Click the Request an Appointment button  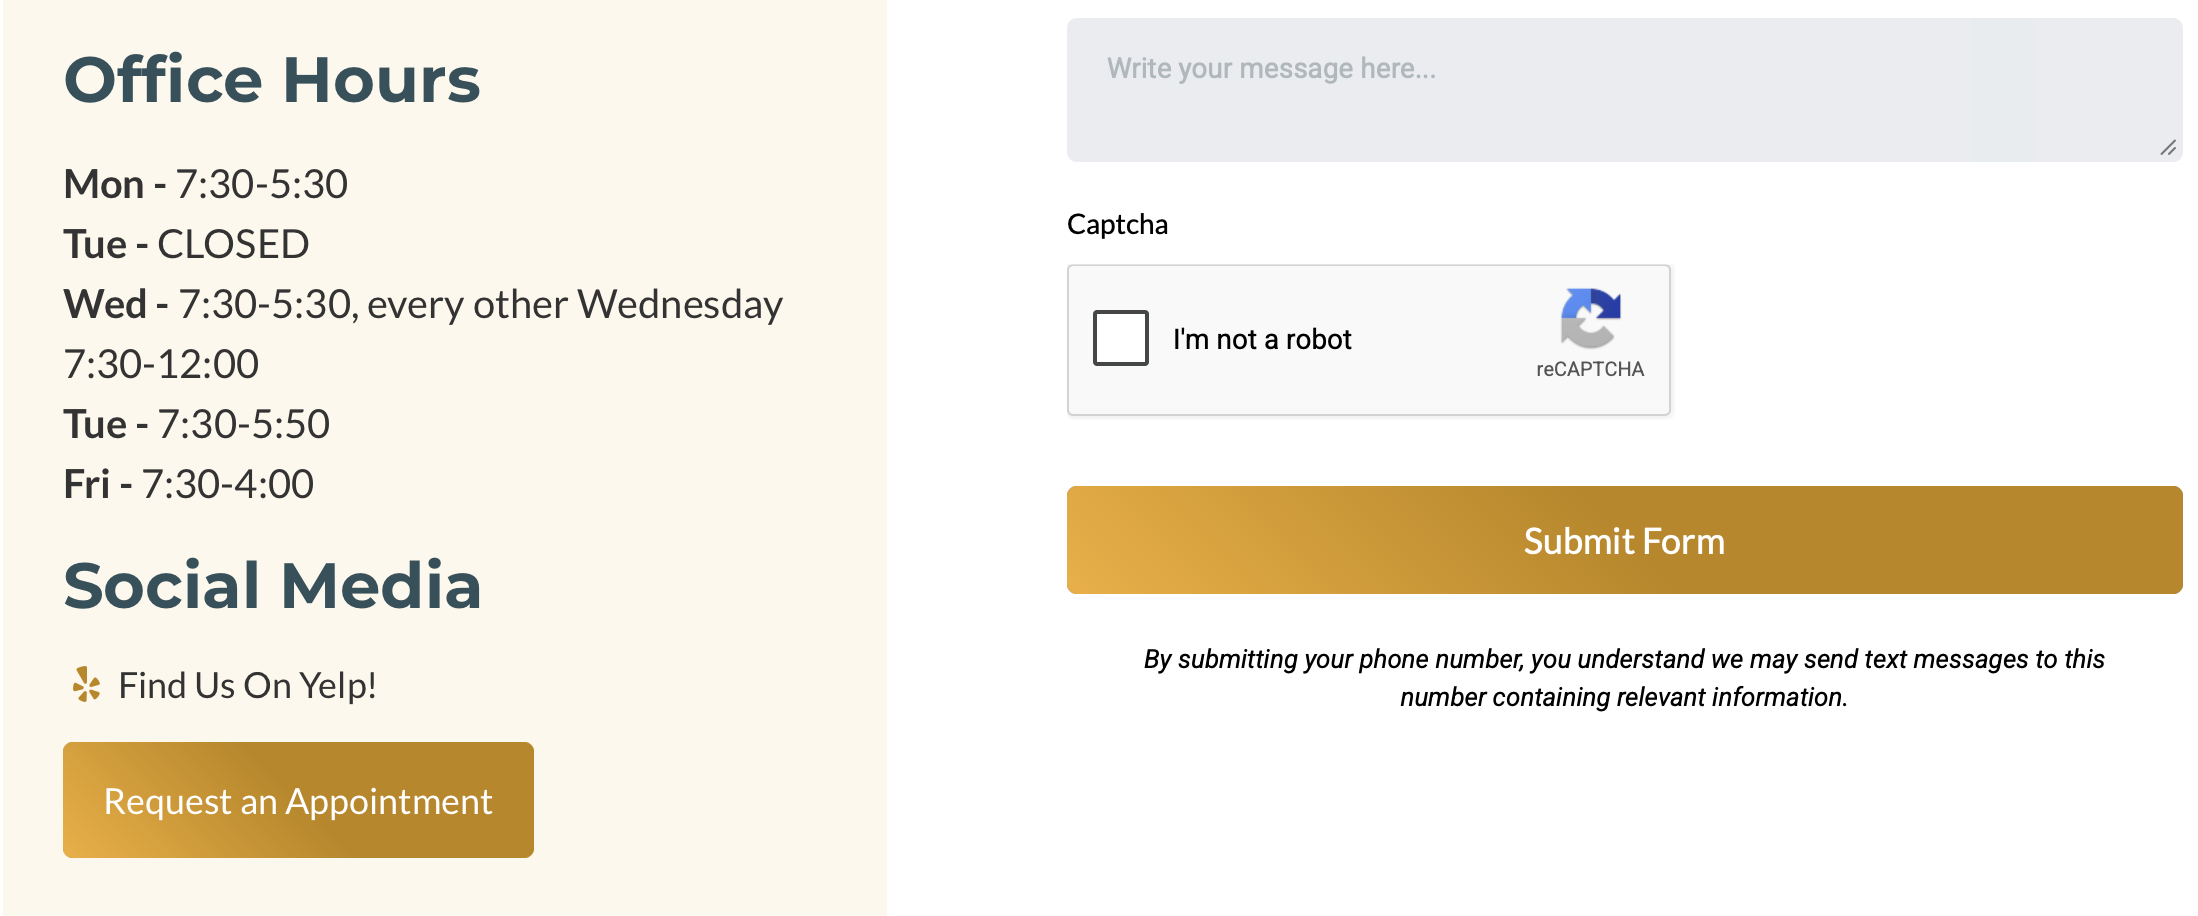tap(298, 800)
